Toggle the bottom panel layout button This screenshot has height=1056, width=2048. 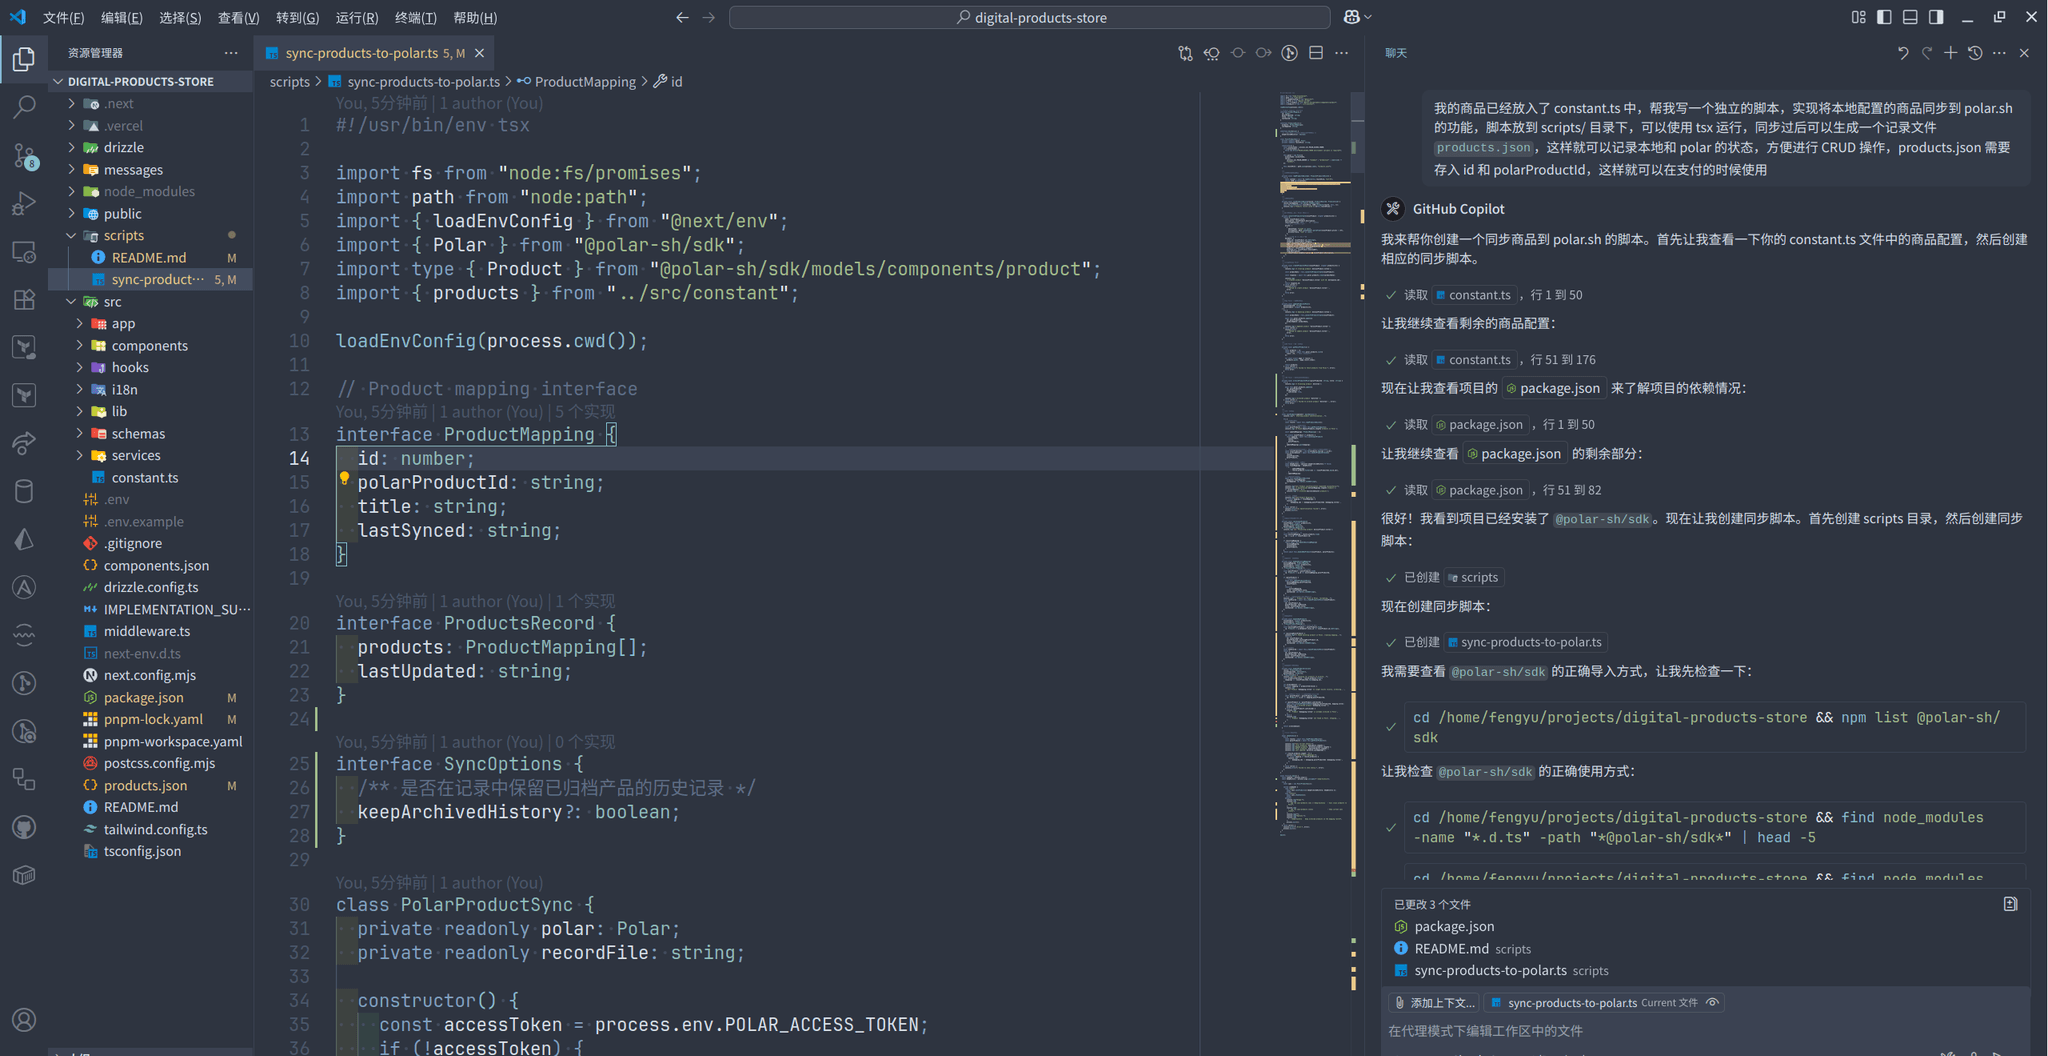tap(1910, 17)
